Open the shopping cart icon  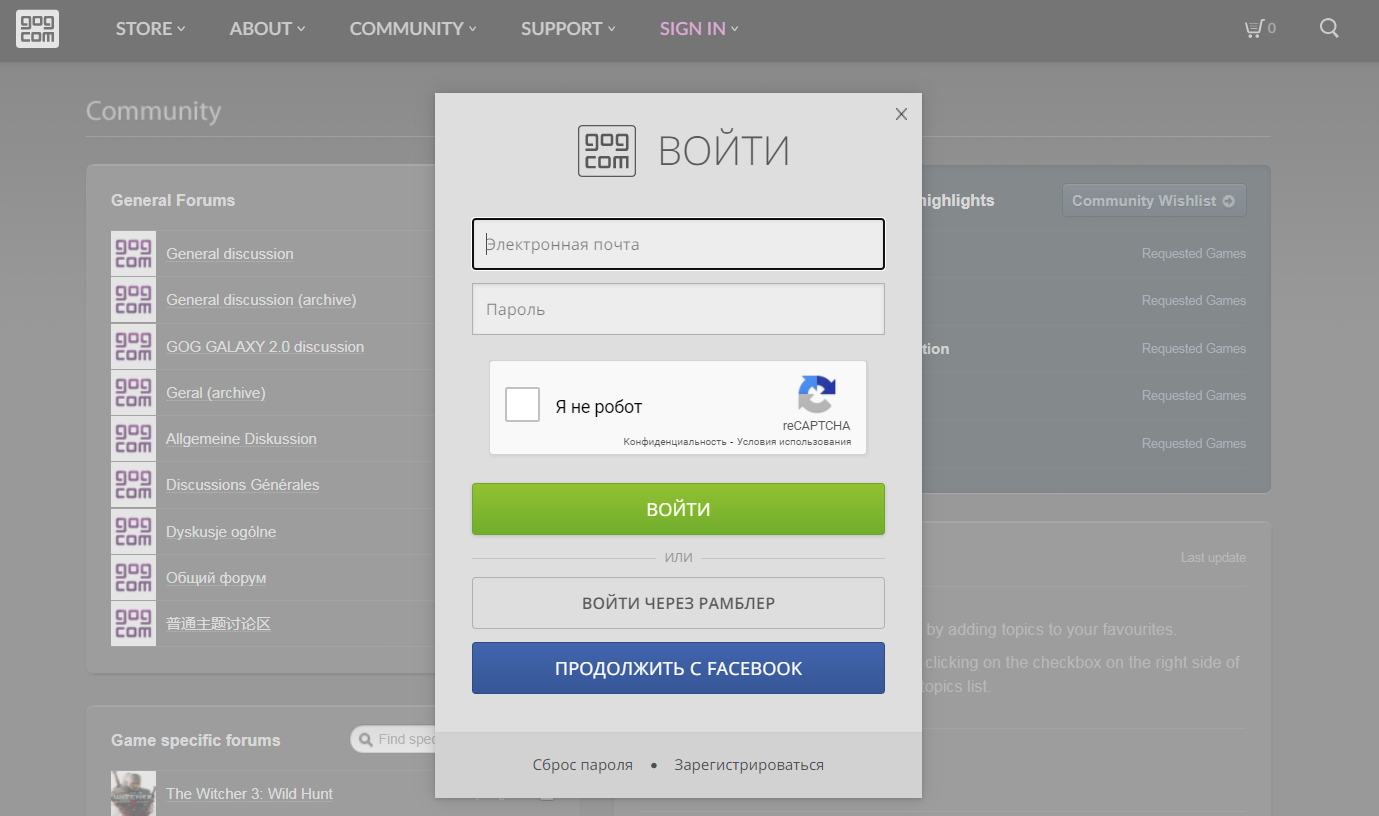coord(1254,29)
